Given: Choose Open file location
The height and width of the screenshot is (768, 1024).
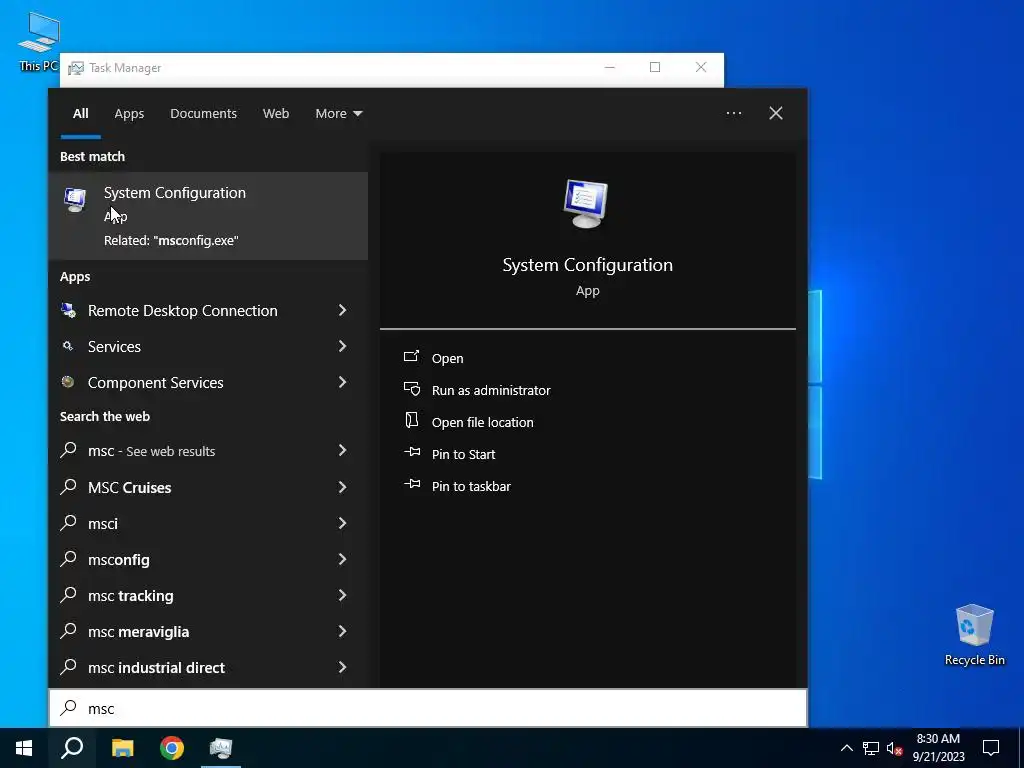Looking at the screenshot, I should 483,423.
